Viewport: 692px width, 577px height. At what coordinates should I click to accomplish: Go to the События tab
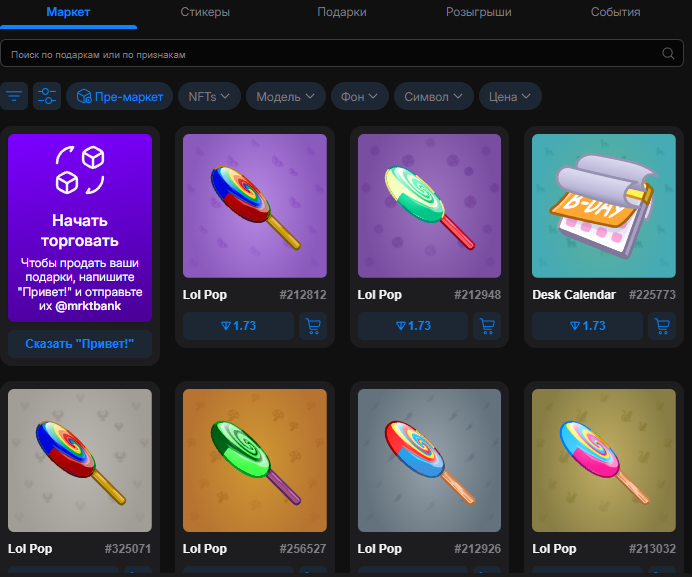pyautogui.click(x=615, y=13)
